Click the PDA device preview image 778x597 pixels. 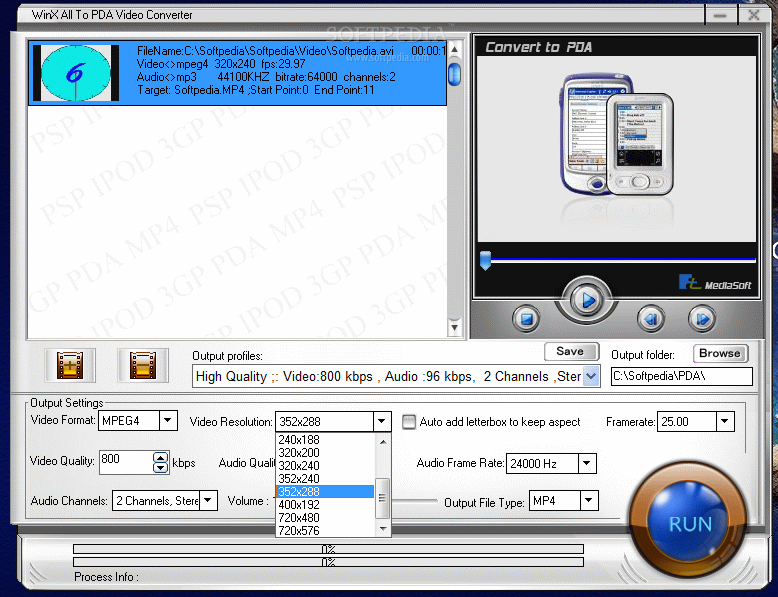617,134
